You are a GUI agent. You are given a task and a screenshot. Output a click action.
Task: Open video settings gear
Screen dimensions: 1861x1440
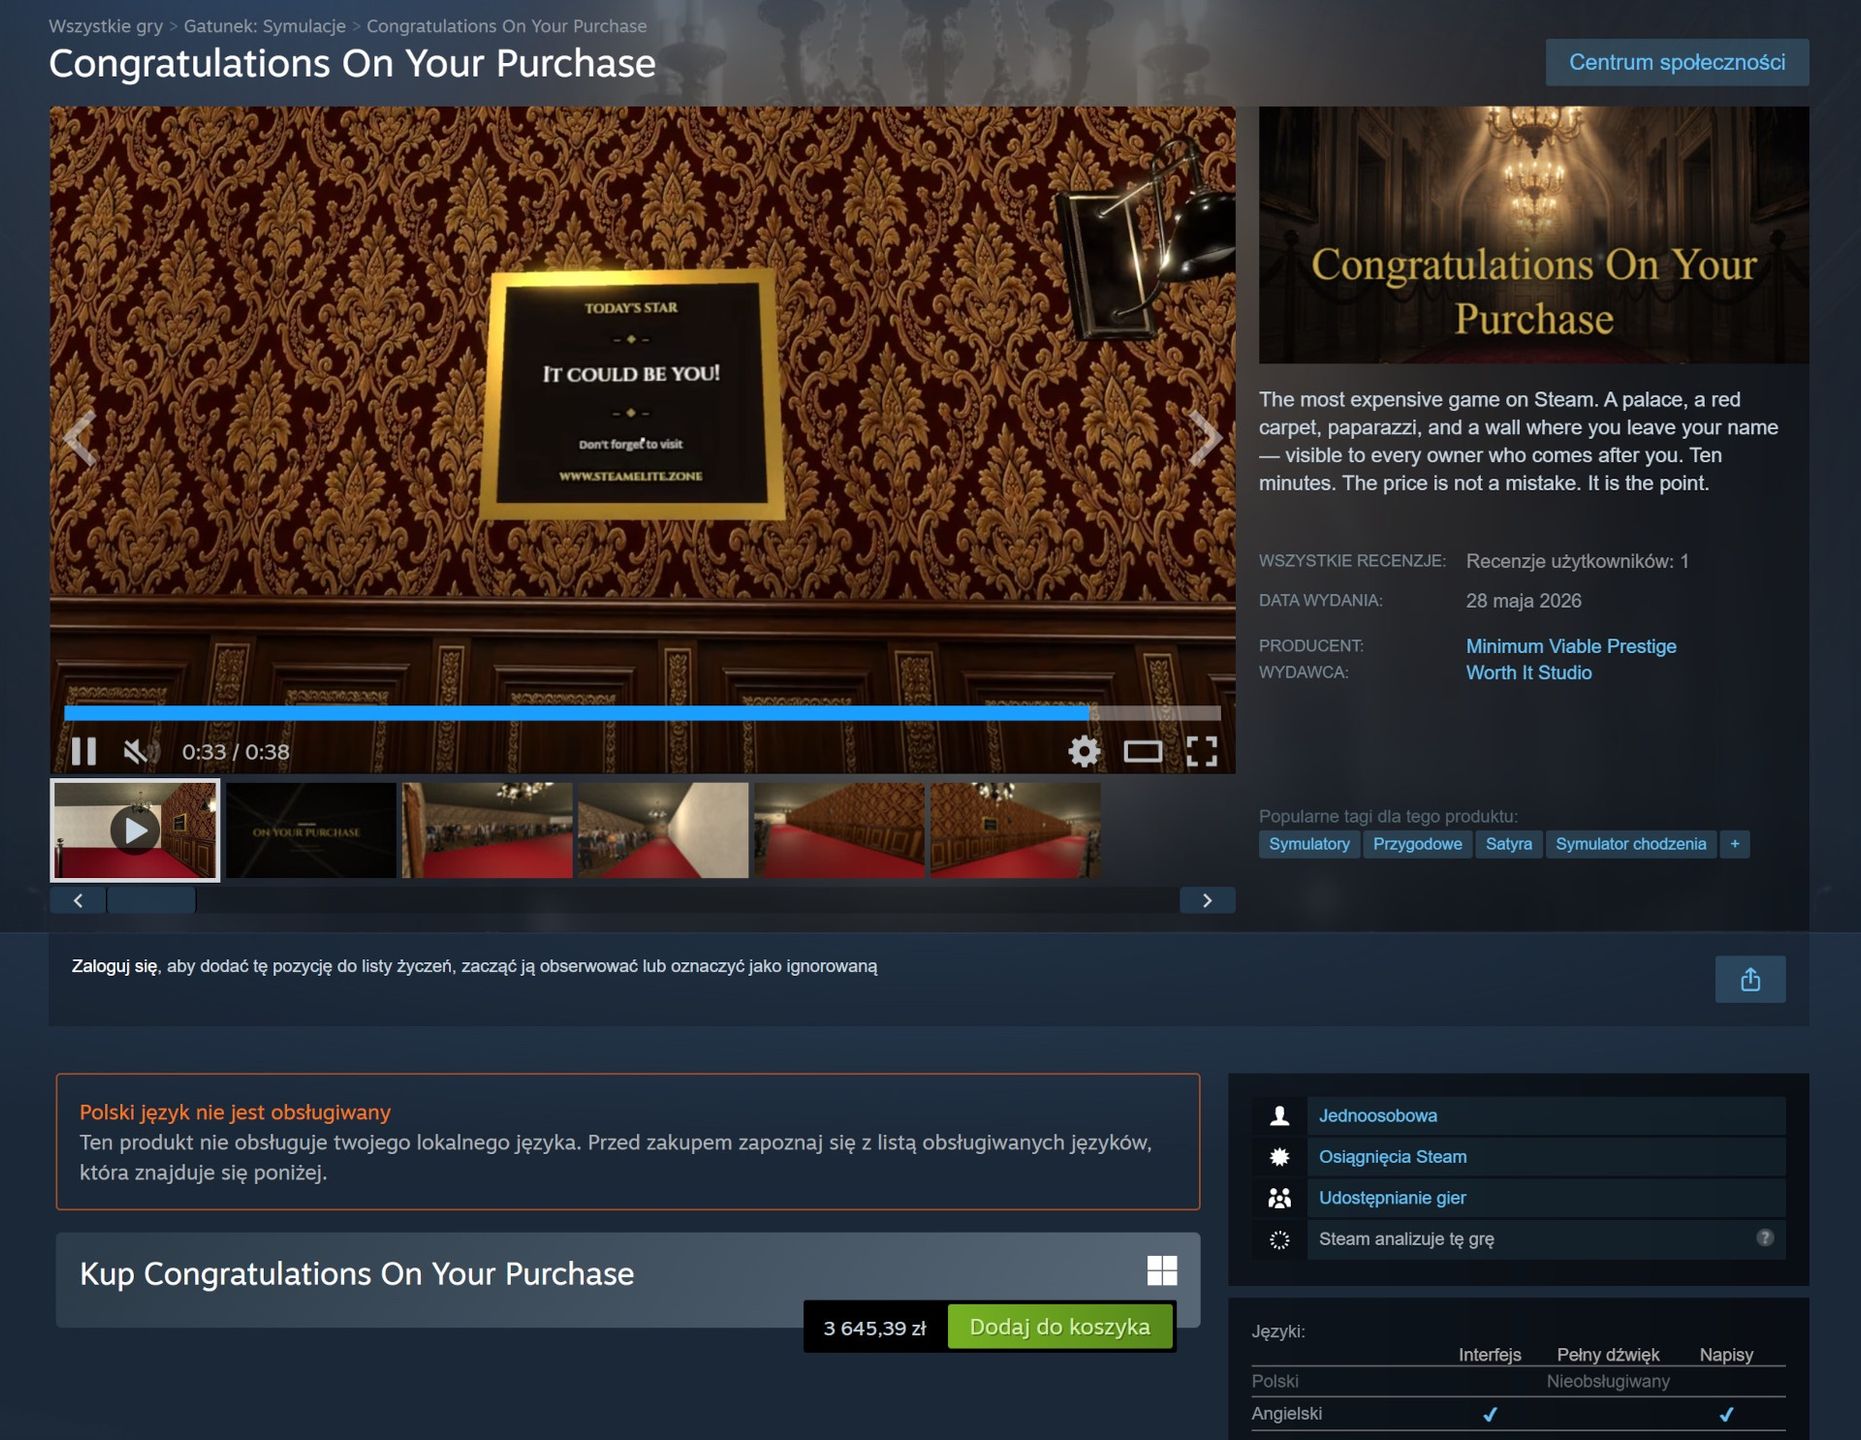tap(1084, 751)
